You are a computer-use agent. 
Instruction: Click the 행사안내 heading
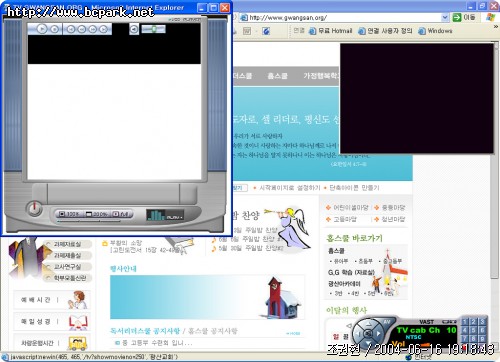pos(123,269)
